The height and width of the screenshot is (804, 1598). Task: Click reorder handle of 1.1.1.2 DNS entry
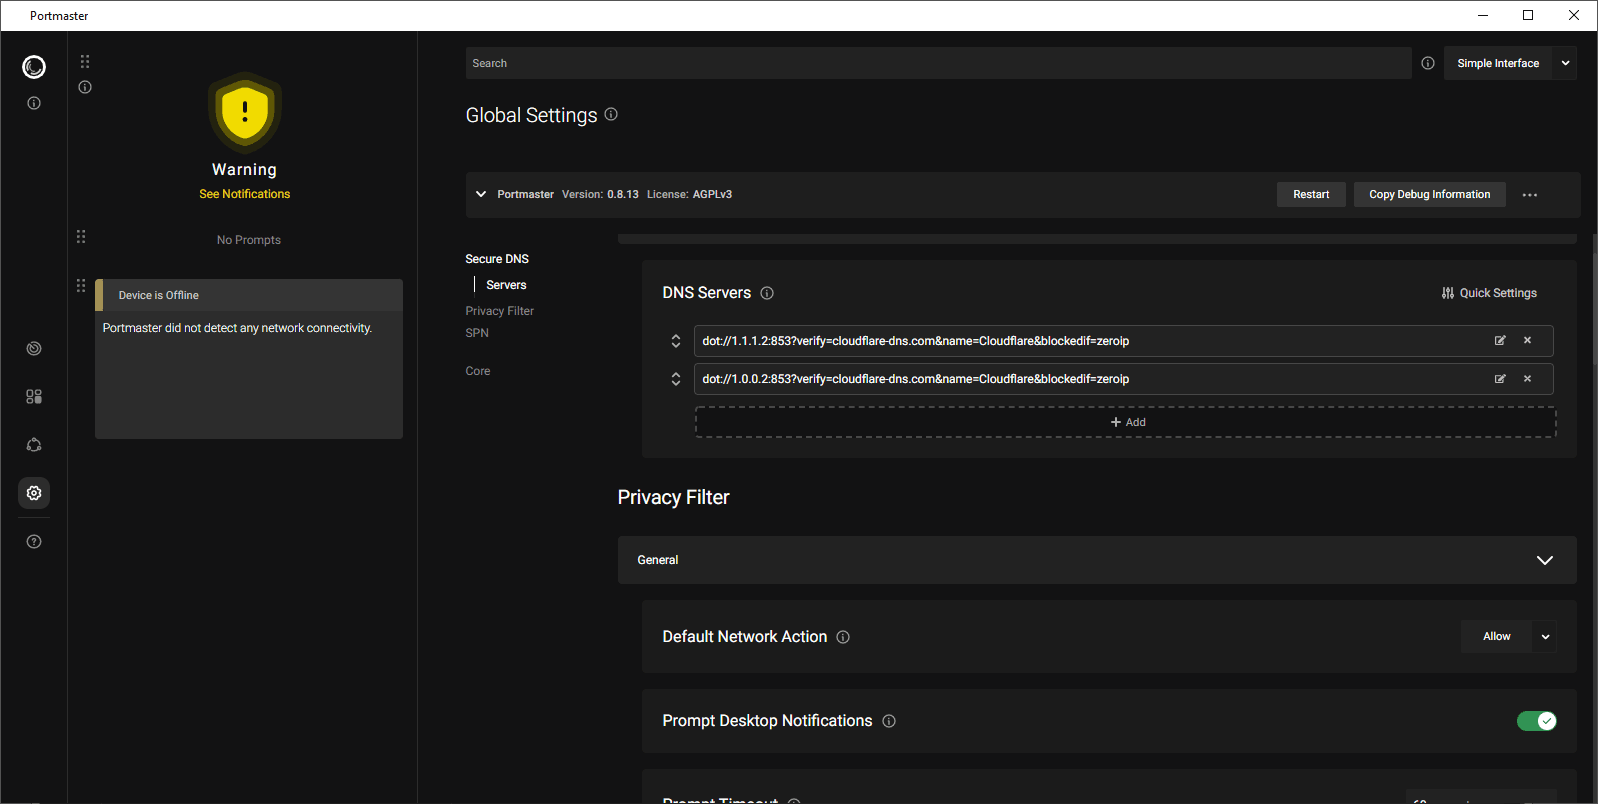[x=676, y=341]
